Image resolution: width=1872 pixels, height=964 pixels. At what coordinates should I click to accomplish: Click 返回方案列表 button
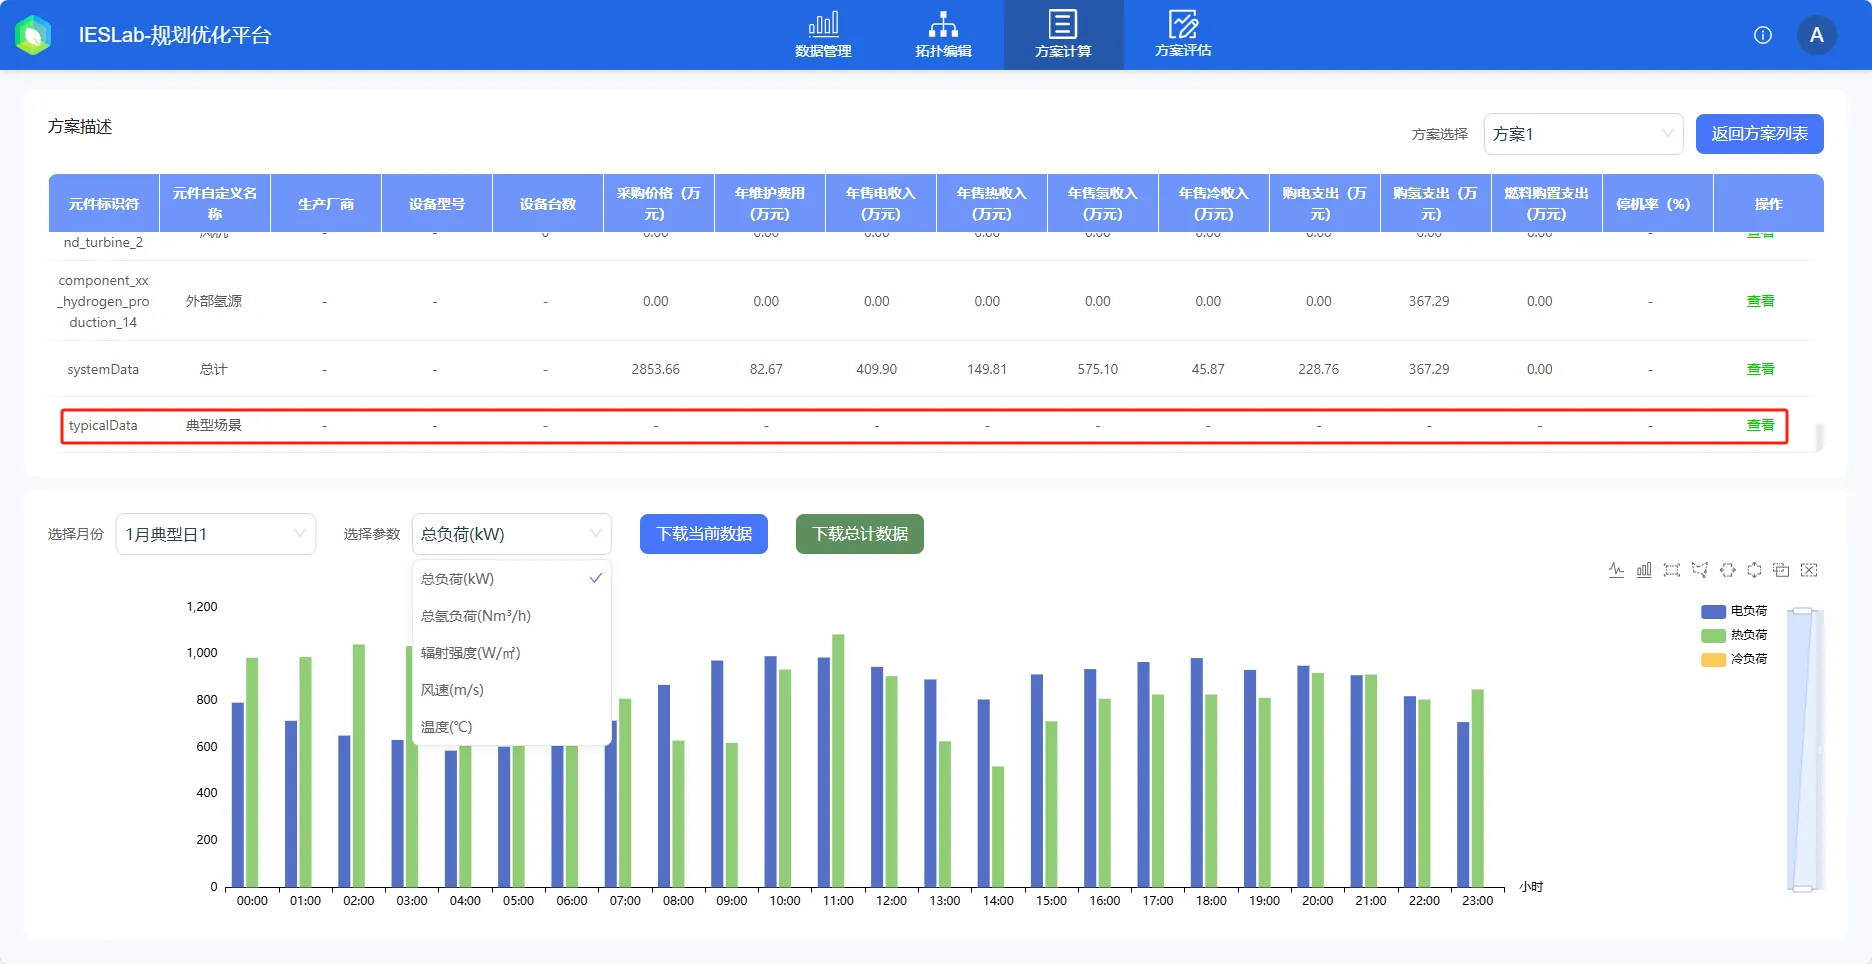[1759, 134]
